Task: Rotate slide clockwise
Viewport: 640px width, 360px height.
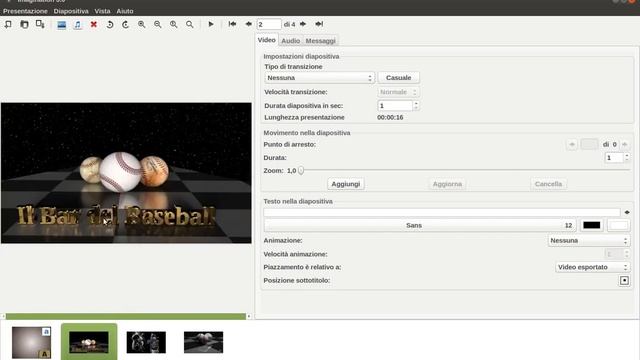Action: coord(125,25)
